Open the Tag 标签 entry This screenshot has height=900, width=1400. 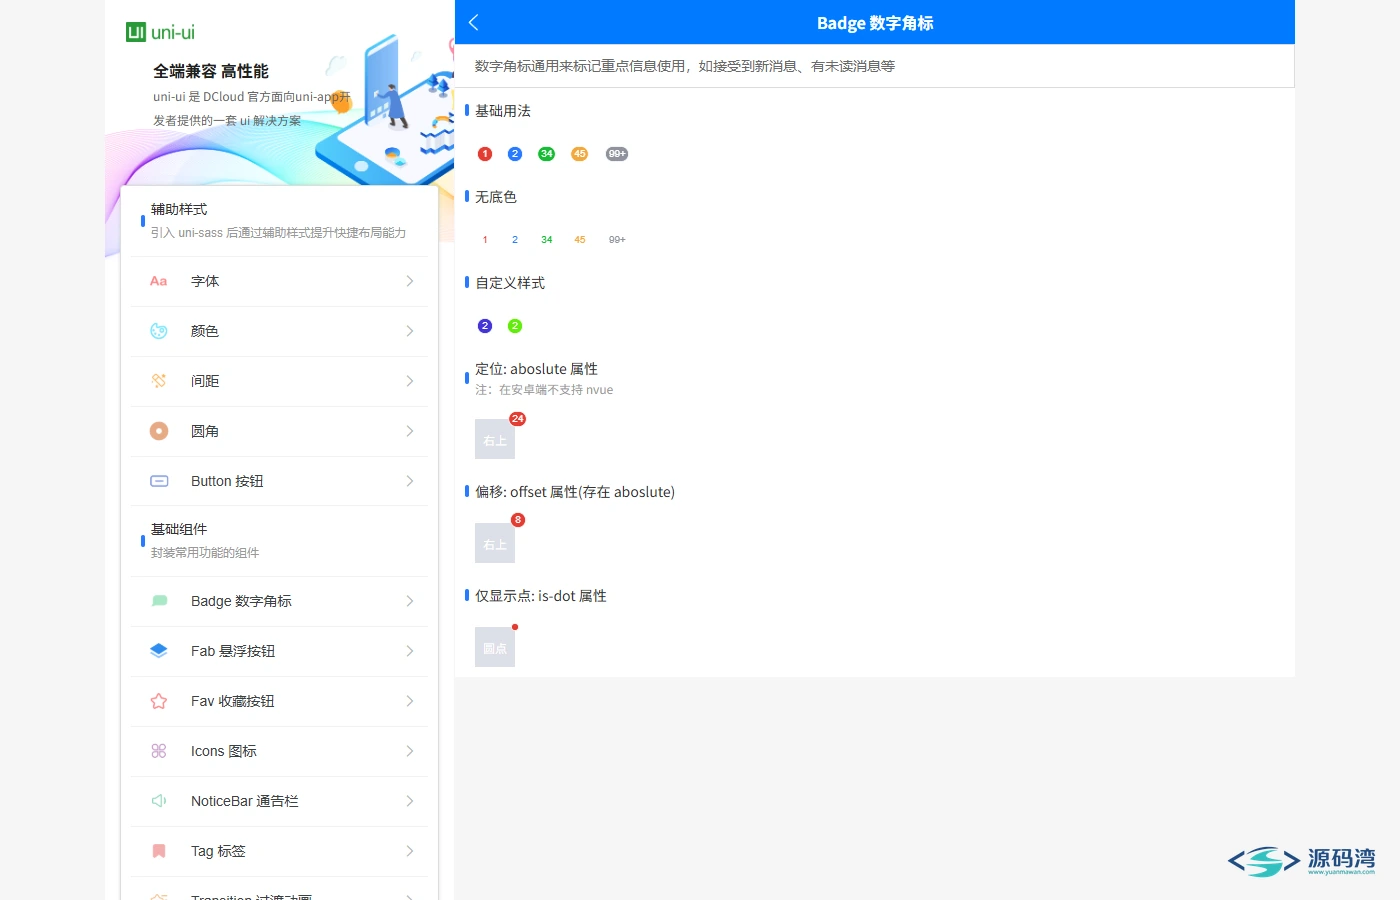[279, 851]
